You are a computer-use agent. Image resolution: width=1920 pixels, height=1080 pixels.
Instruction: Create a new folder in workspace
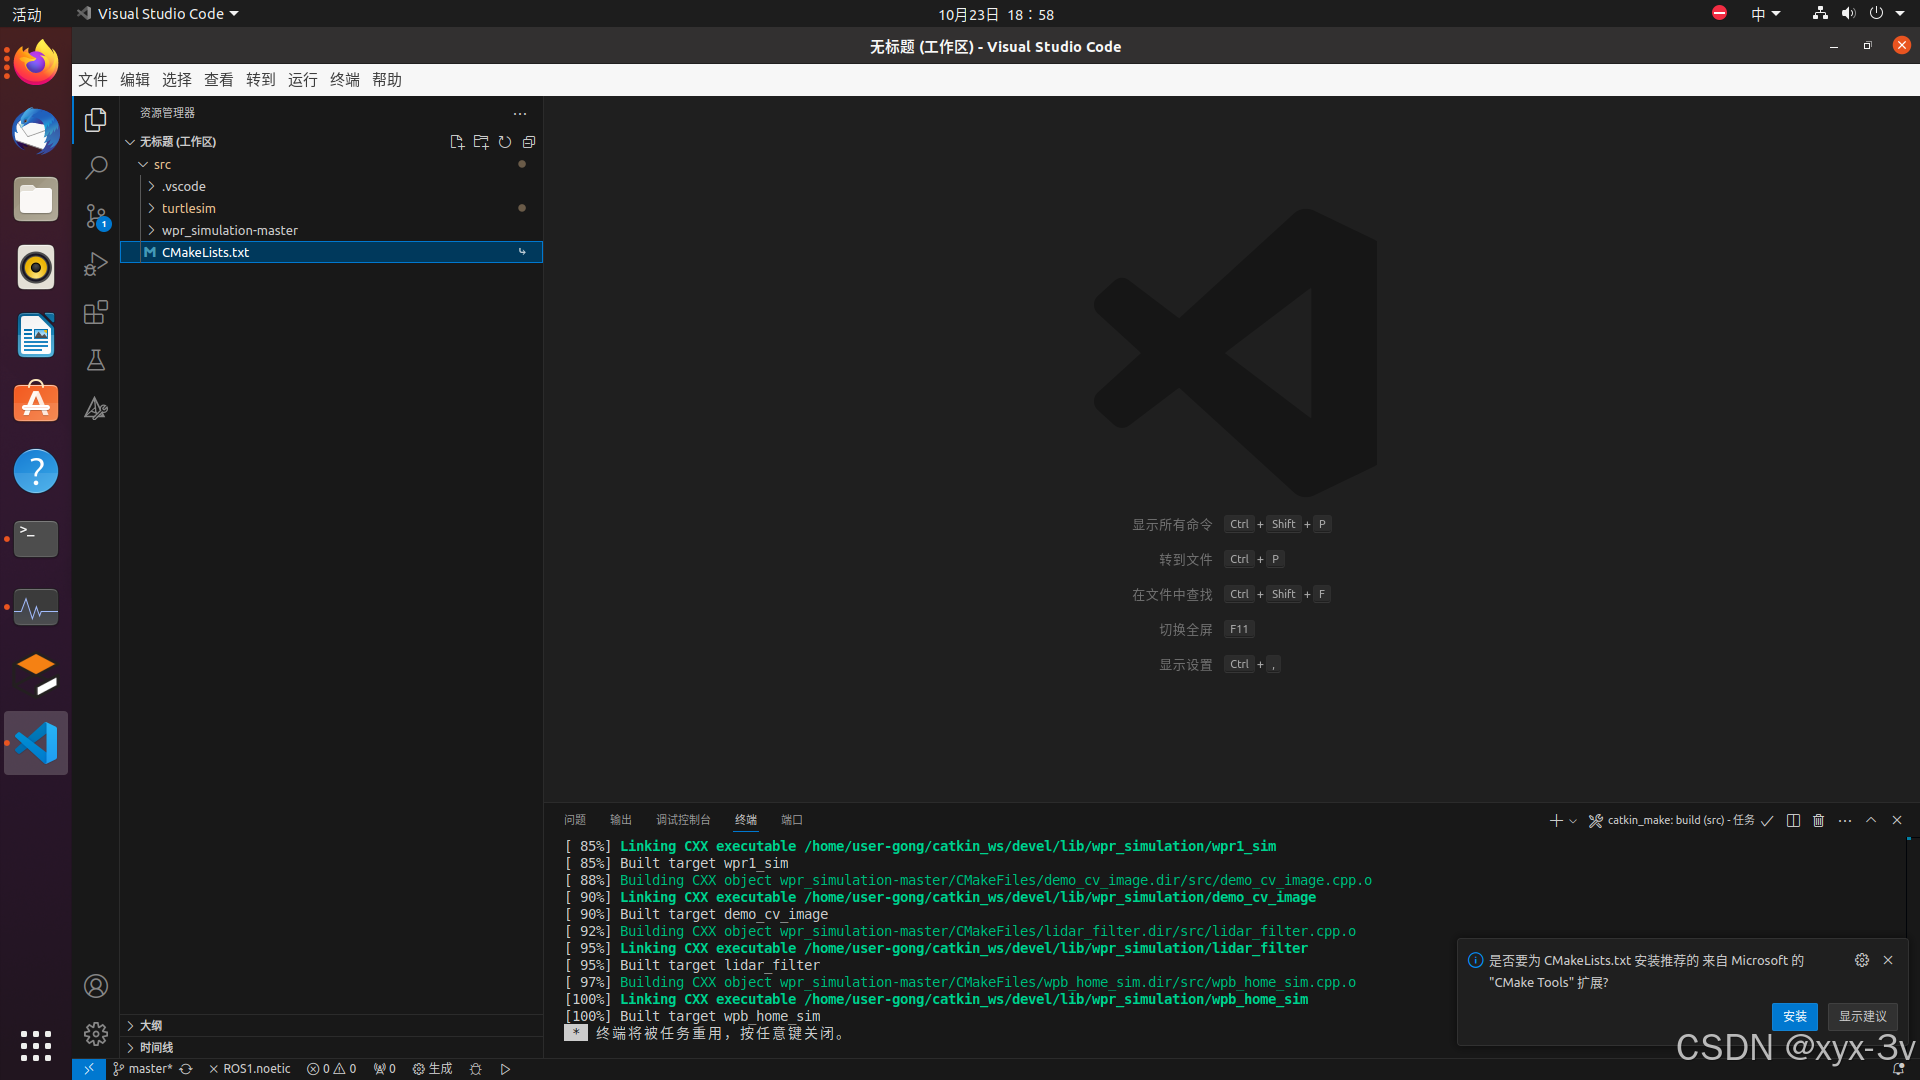tap(481, 142)
